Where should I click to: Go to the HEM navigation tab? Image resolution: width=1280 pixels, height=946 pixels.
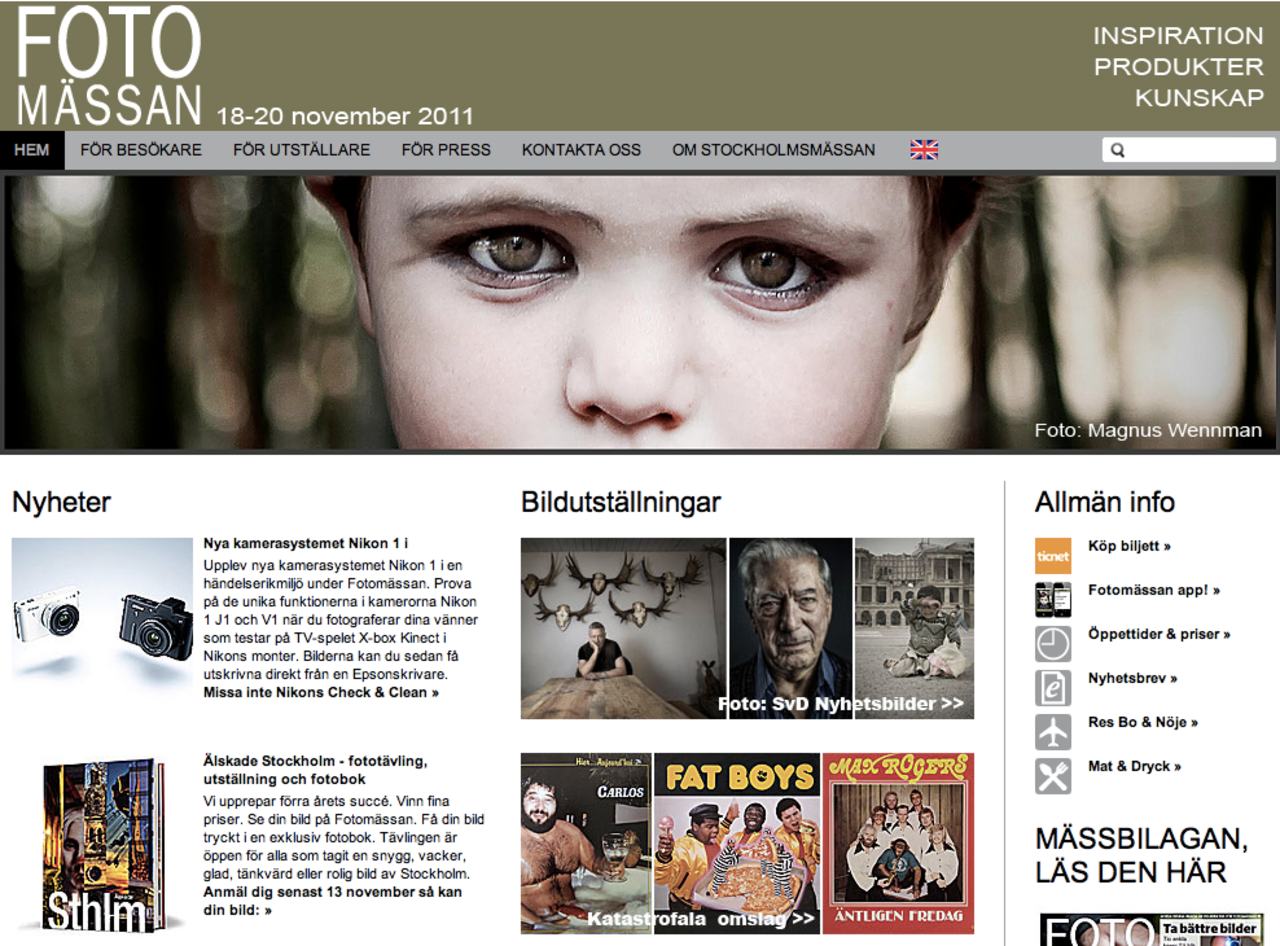pyautogui.click(x=32, y=150)
